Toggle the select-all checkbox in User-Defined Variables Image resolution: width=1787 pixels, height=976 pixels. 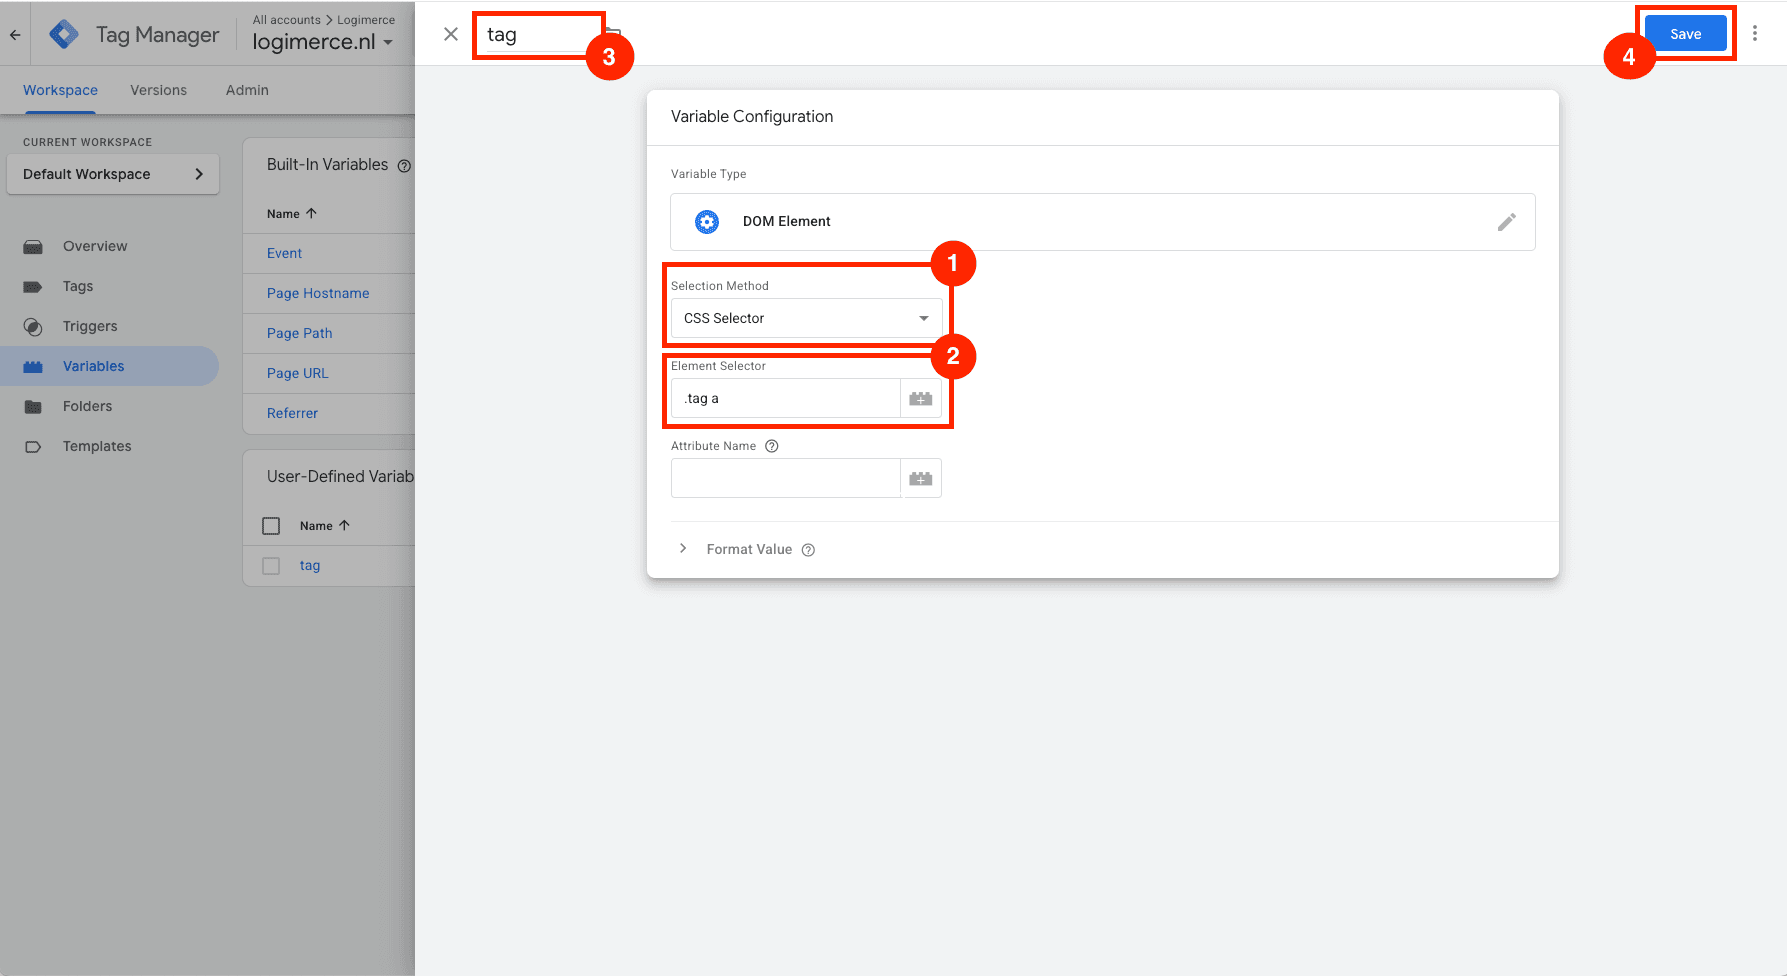(x=270, y=524)
